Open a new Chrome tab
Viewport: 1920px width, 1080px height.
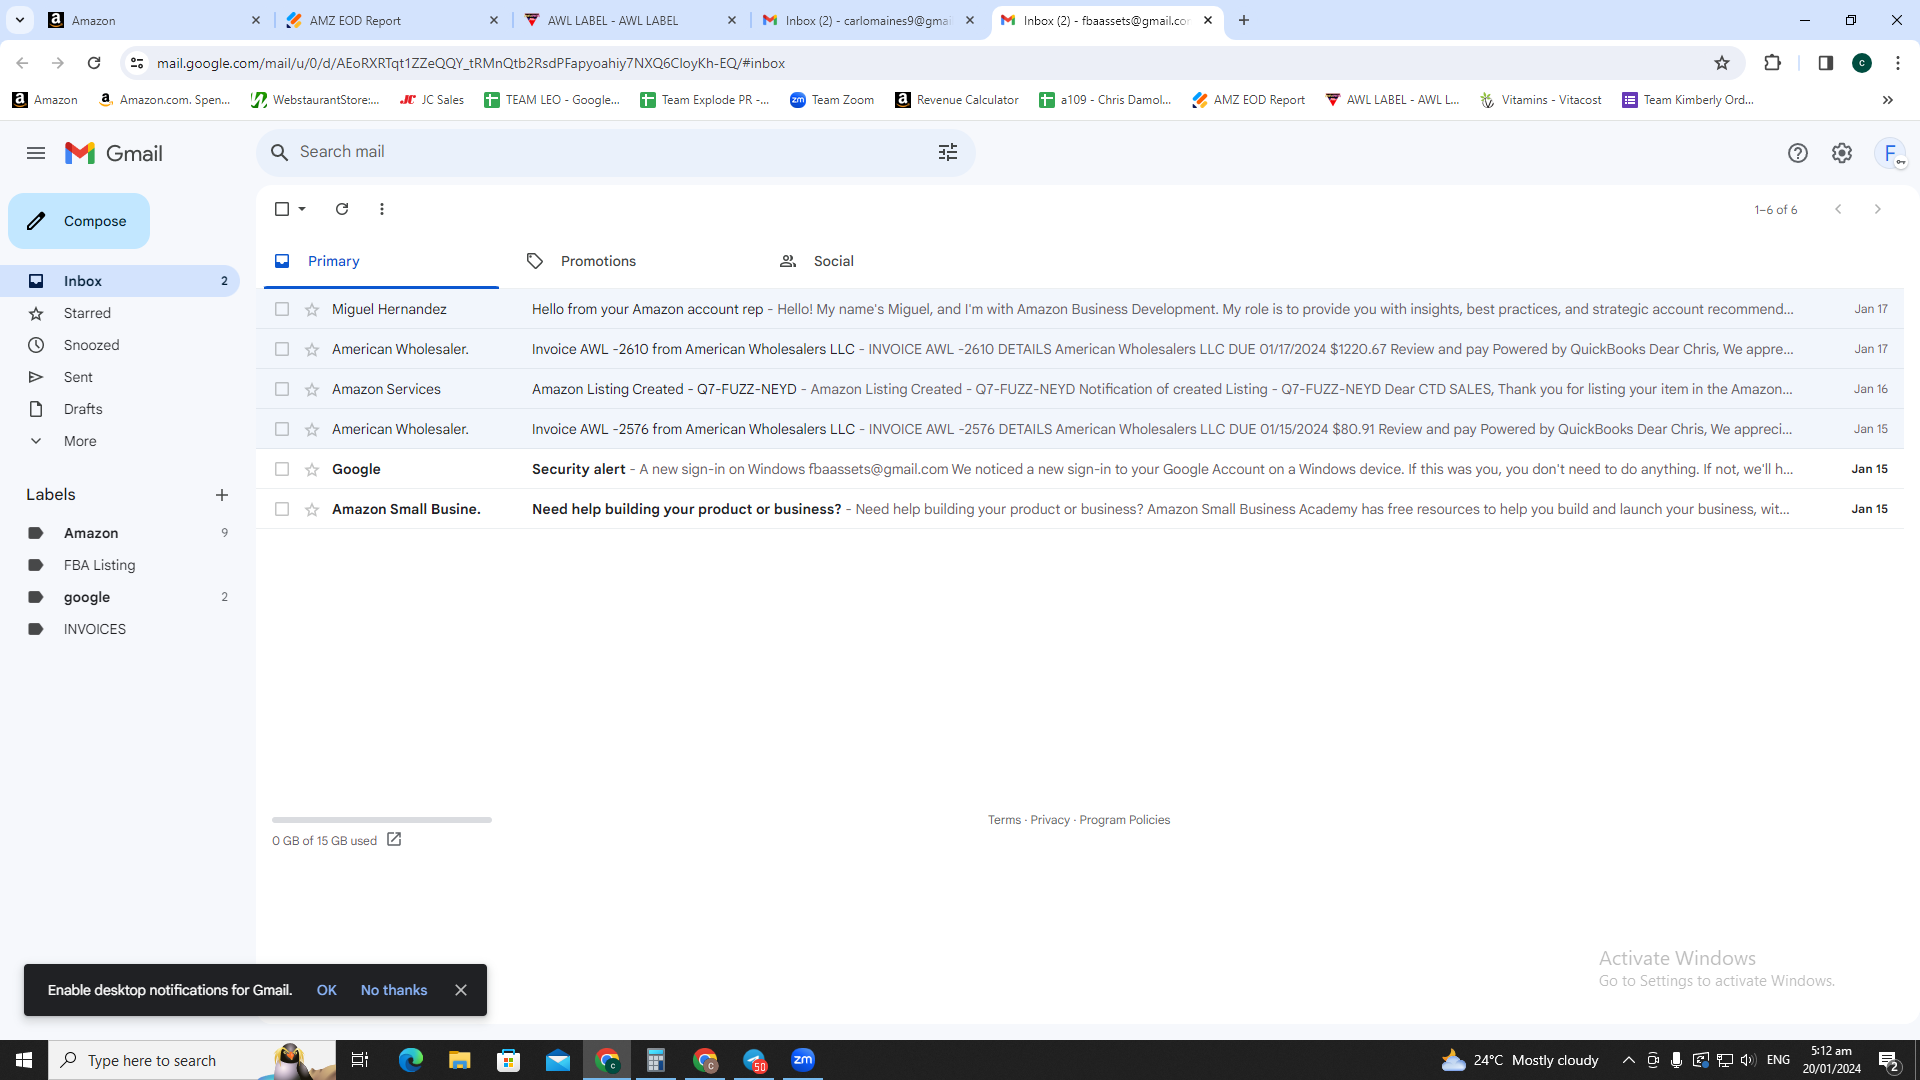point(1244,20)
